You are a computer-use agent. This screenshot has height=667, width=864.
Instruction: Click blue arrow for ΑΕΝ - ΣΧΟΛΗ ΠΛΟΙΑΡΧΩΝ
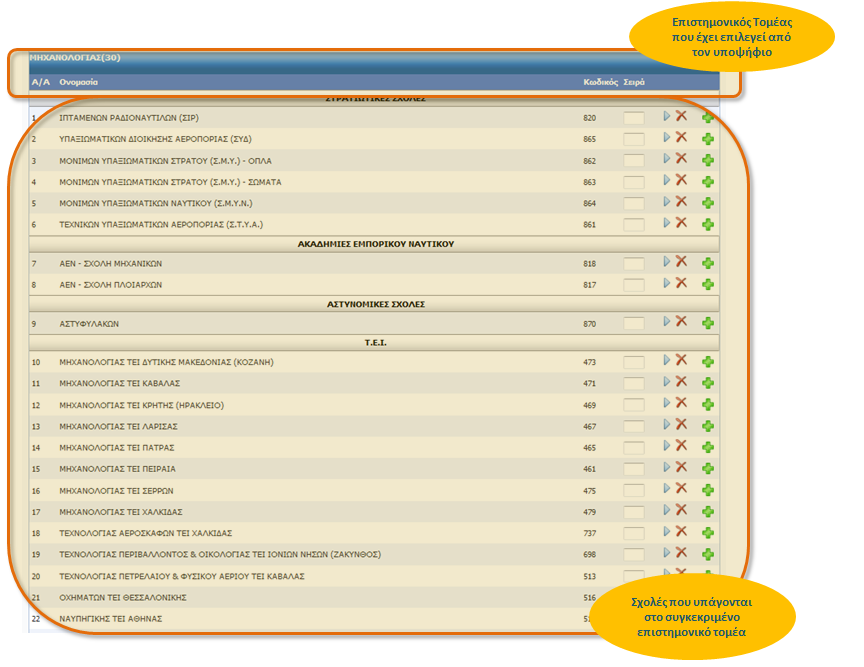[667, 283]
